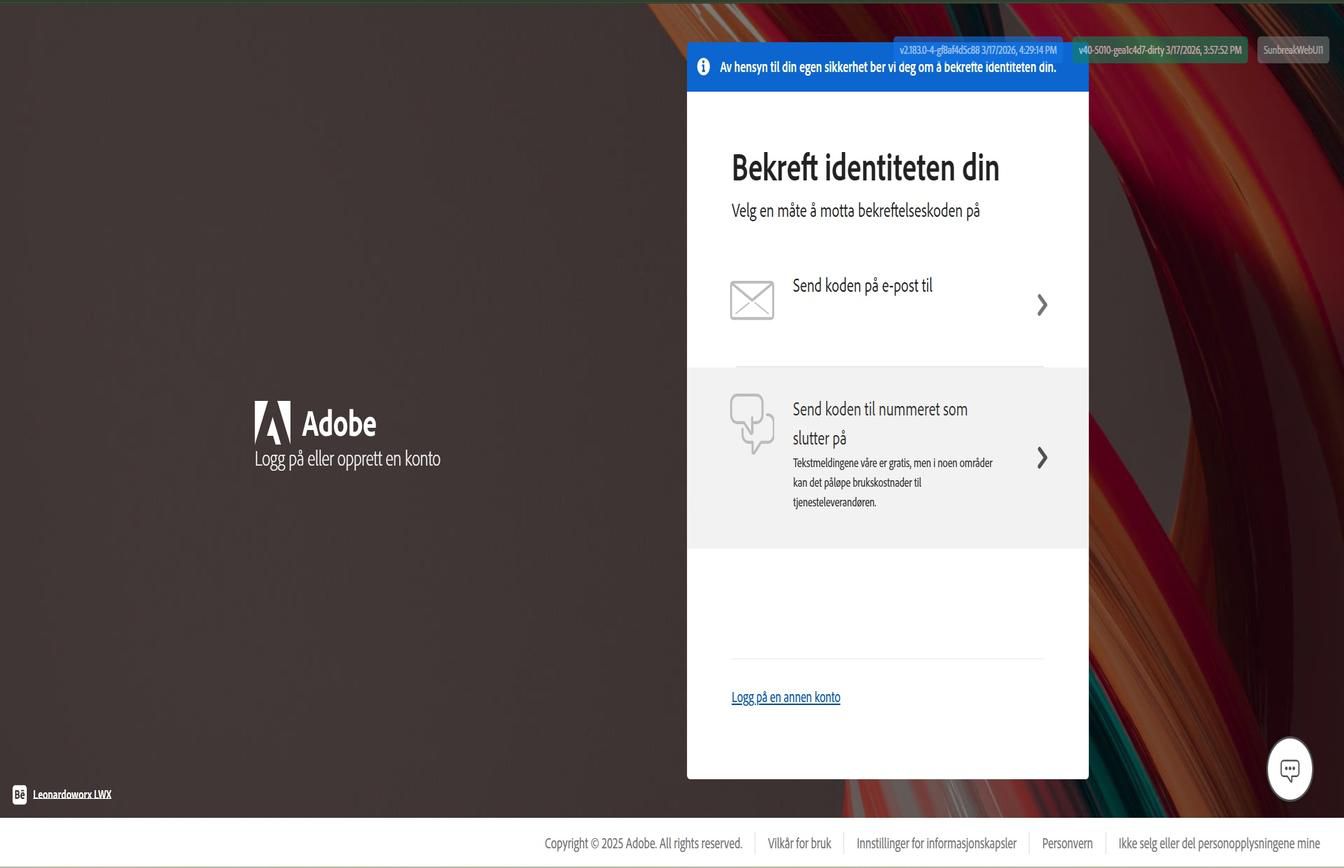Click the envelope icon for email verification
This screenshot has height=868, width=1344.
tap(752, 300)
